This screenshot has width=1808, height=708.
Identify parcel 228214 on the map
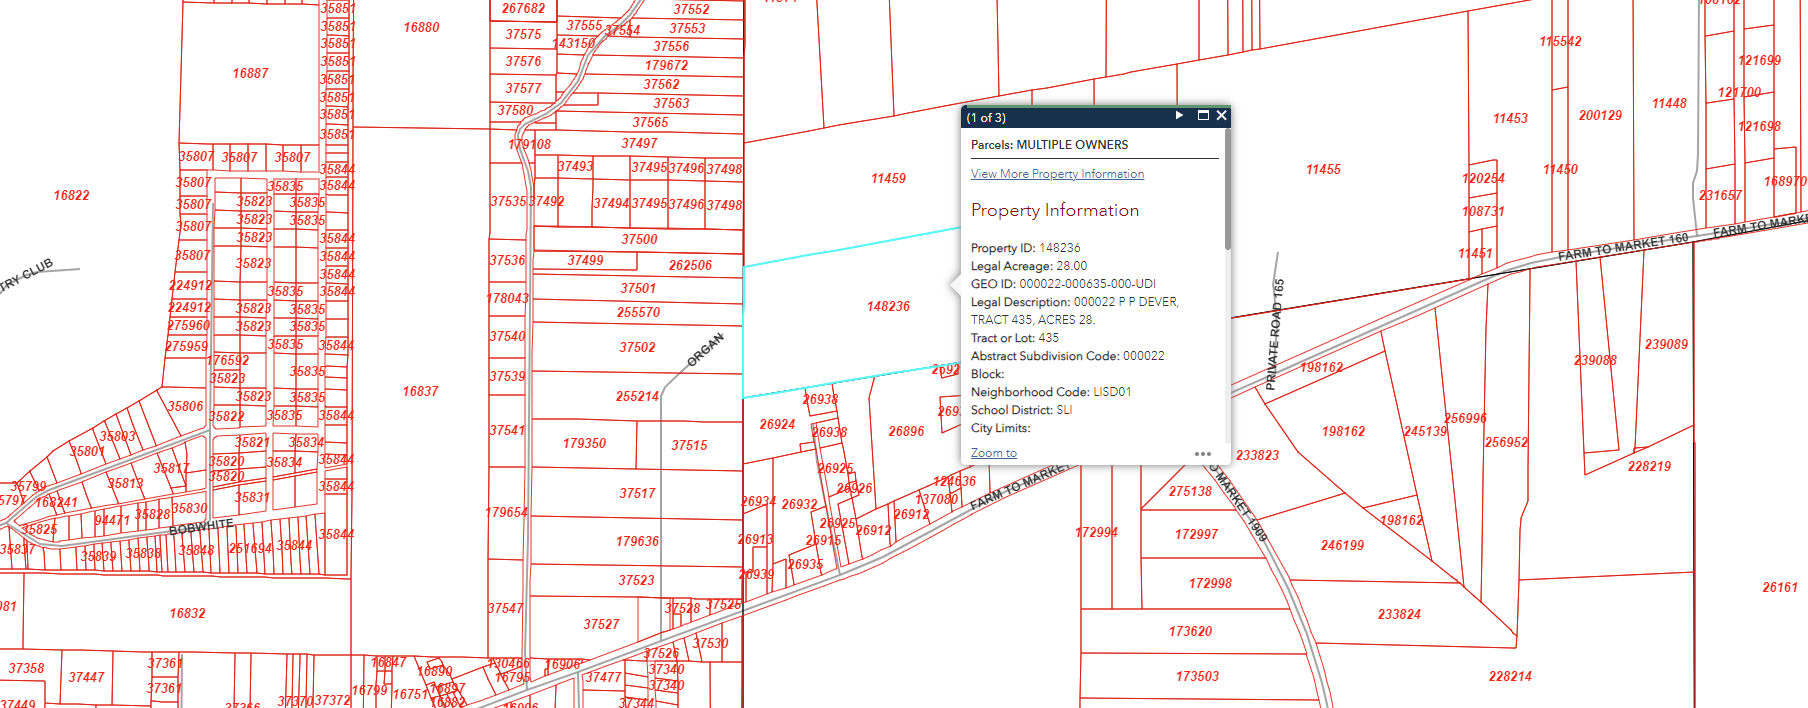(1510, 677)
